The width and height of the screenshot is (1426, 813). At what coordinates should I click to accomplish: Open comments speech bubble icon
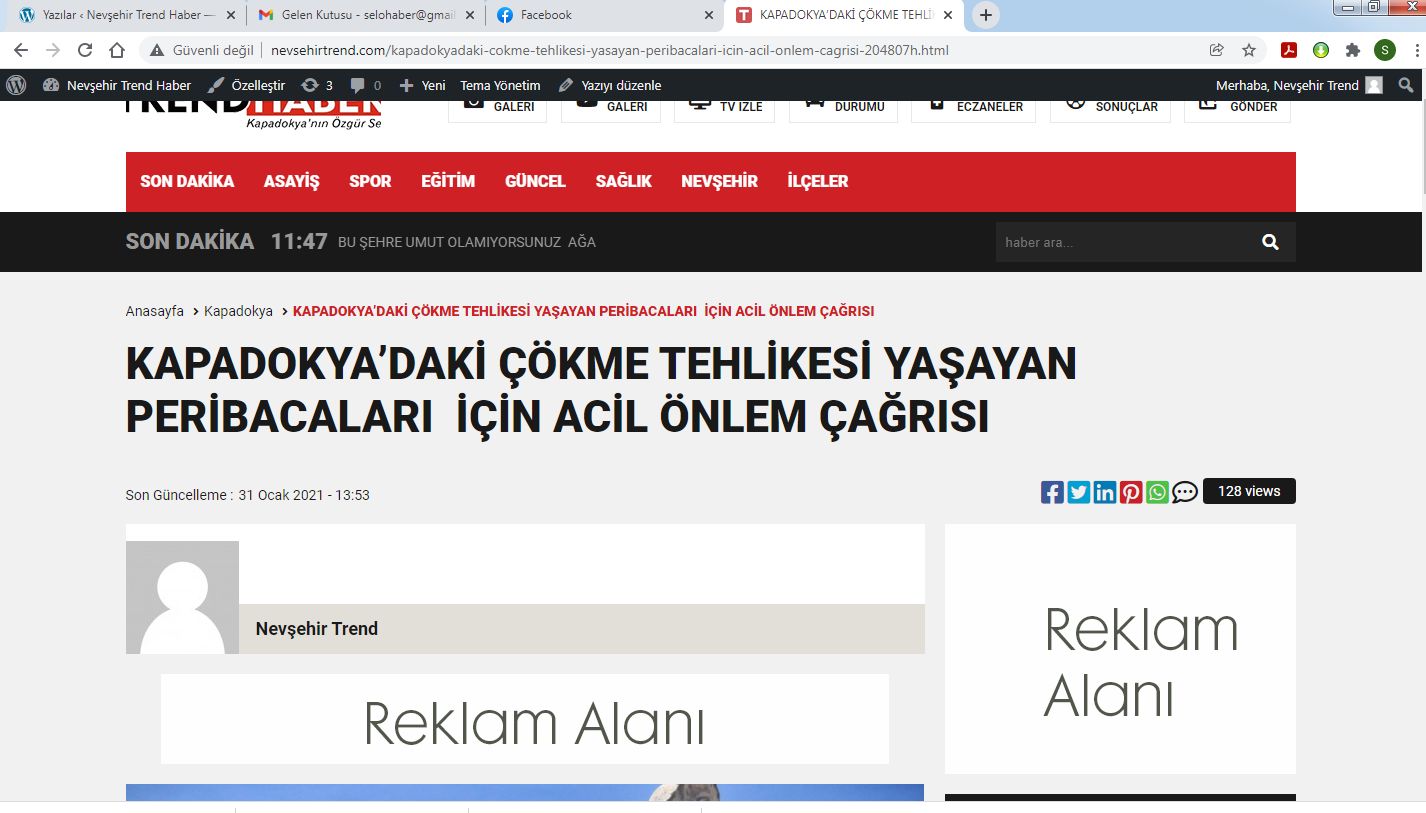[x=1185, y=492]
